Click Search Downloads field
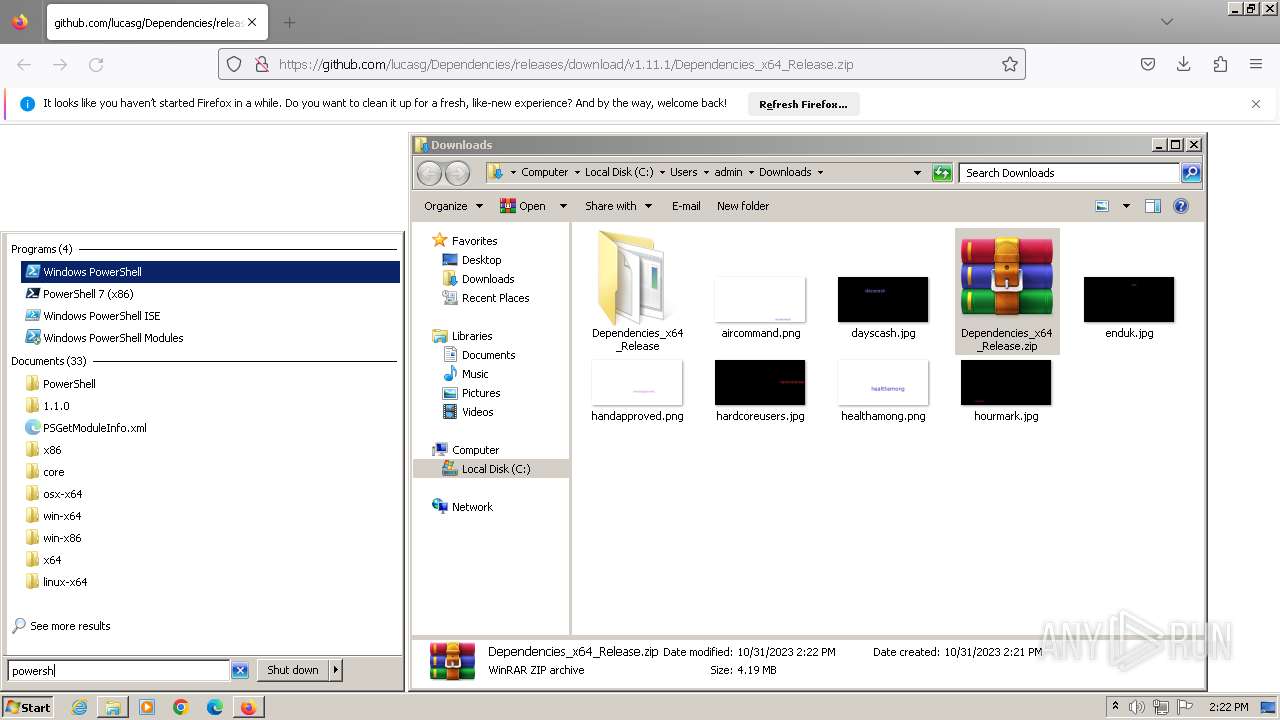1280x720 pixels. (x=1069, y=173)
